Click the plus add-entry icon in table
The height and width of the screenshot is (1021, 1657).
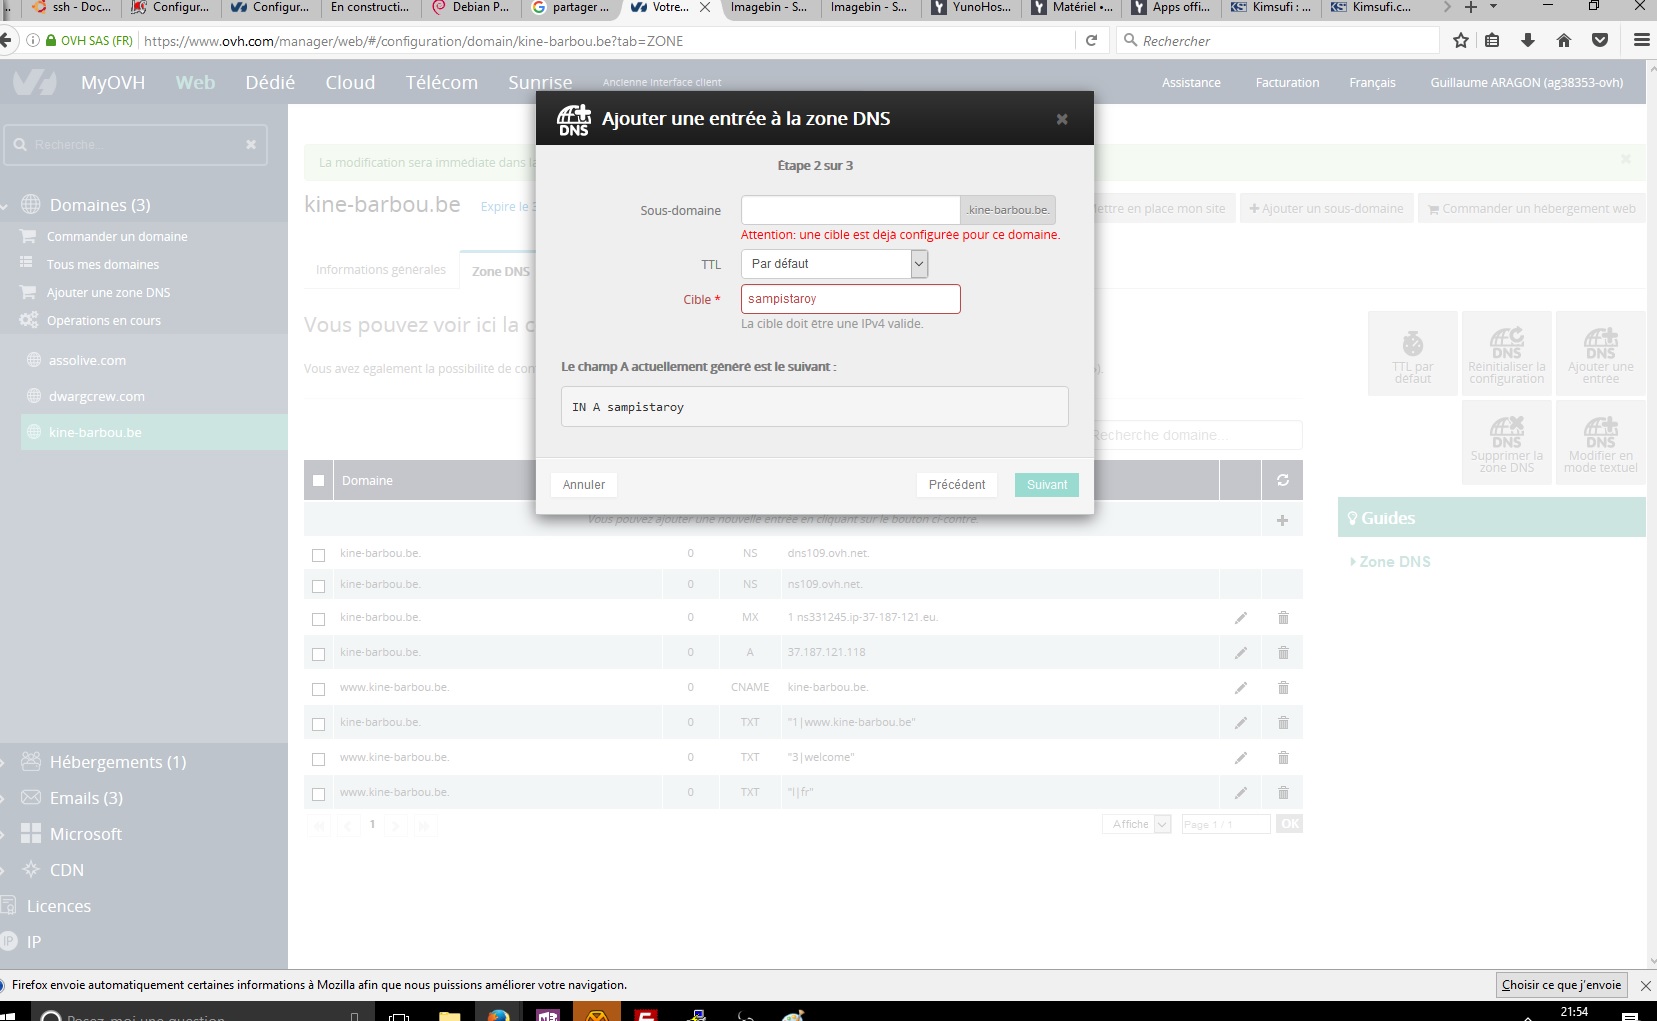click(x=1282, y=520)
